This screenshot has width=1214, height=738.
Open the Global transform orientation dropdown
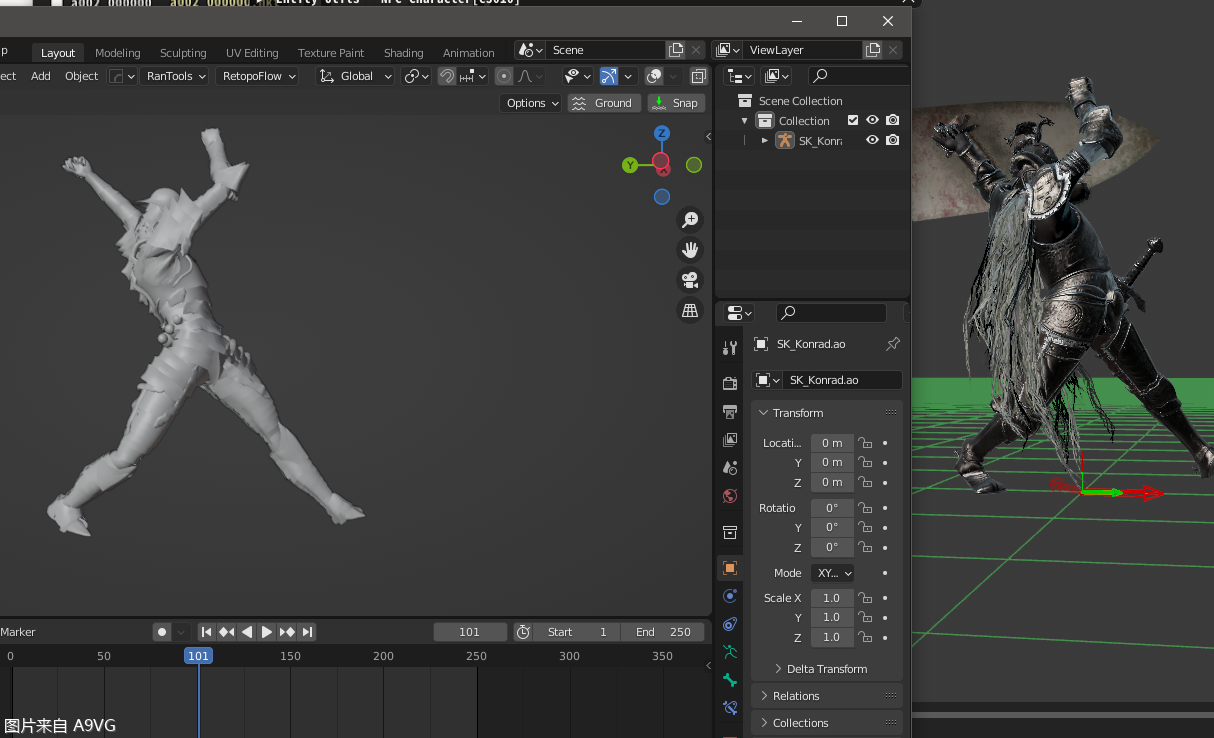356,76
